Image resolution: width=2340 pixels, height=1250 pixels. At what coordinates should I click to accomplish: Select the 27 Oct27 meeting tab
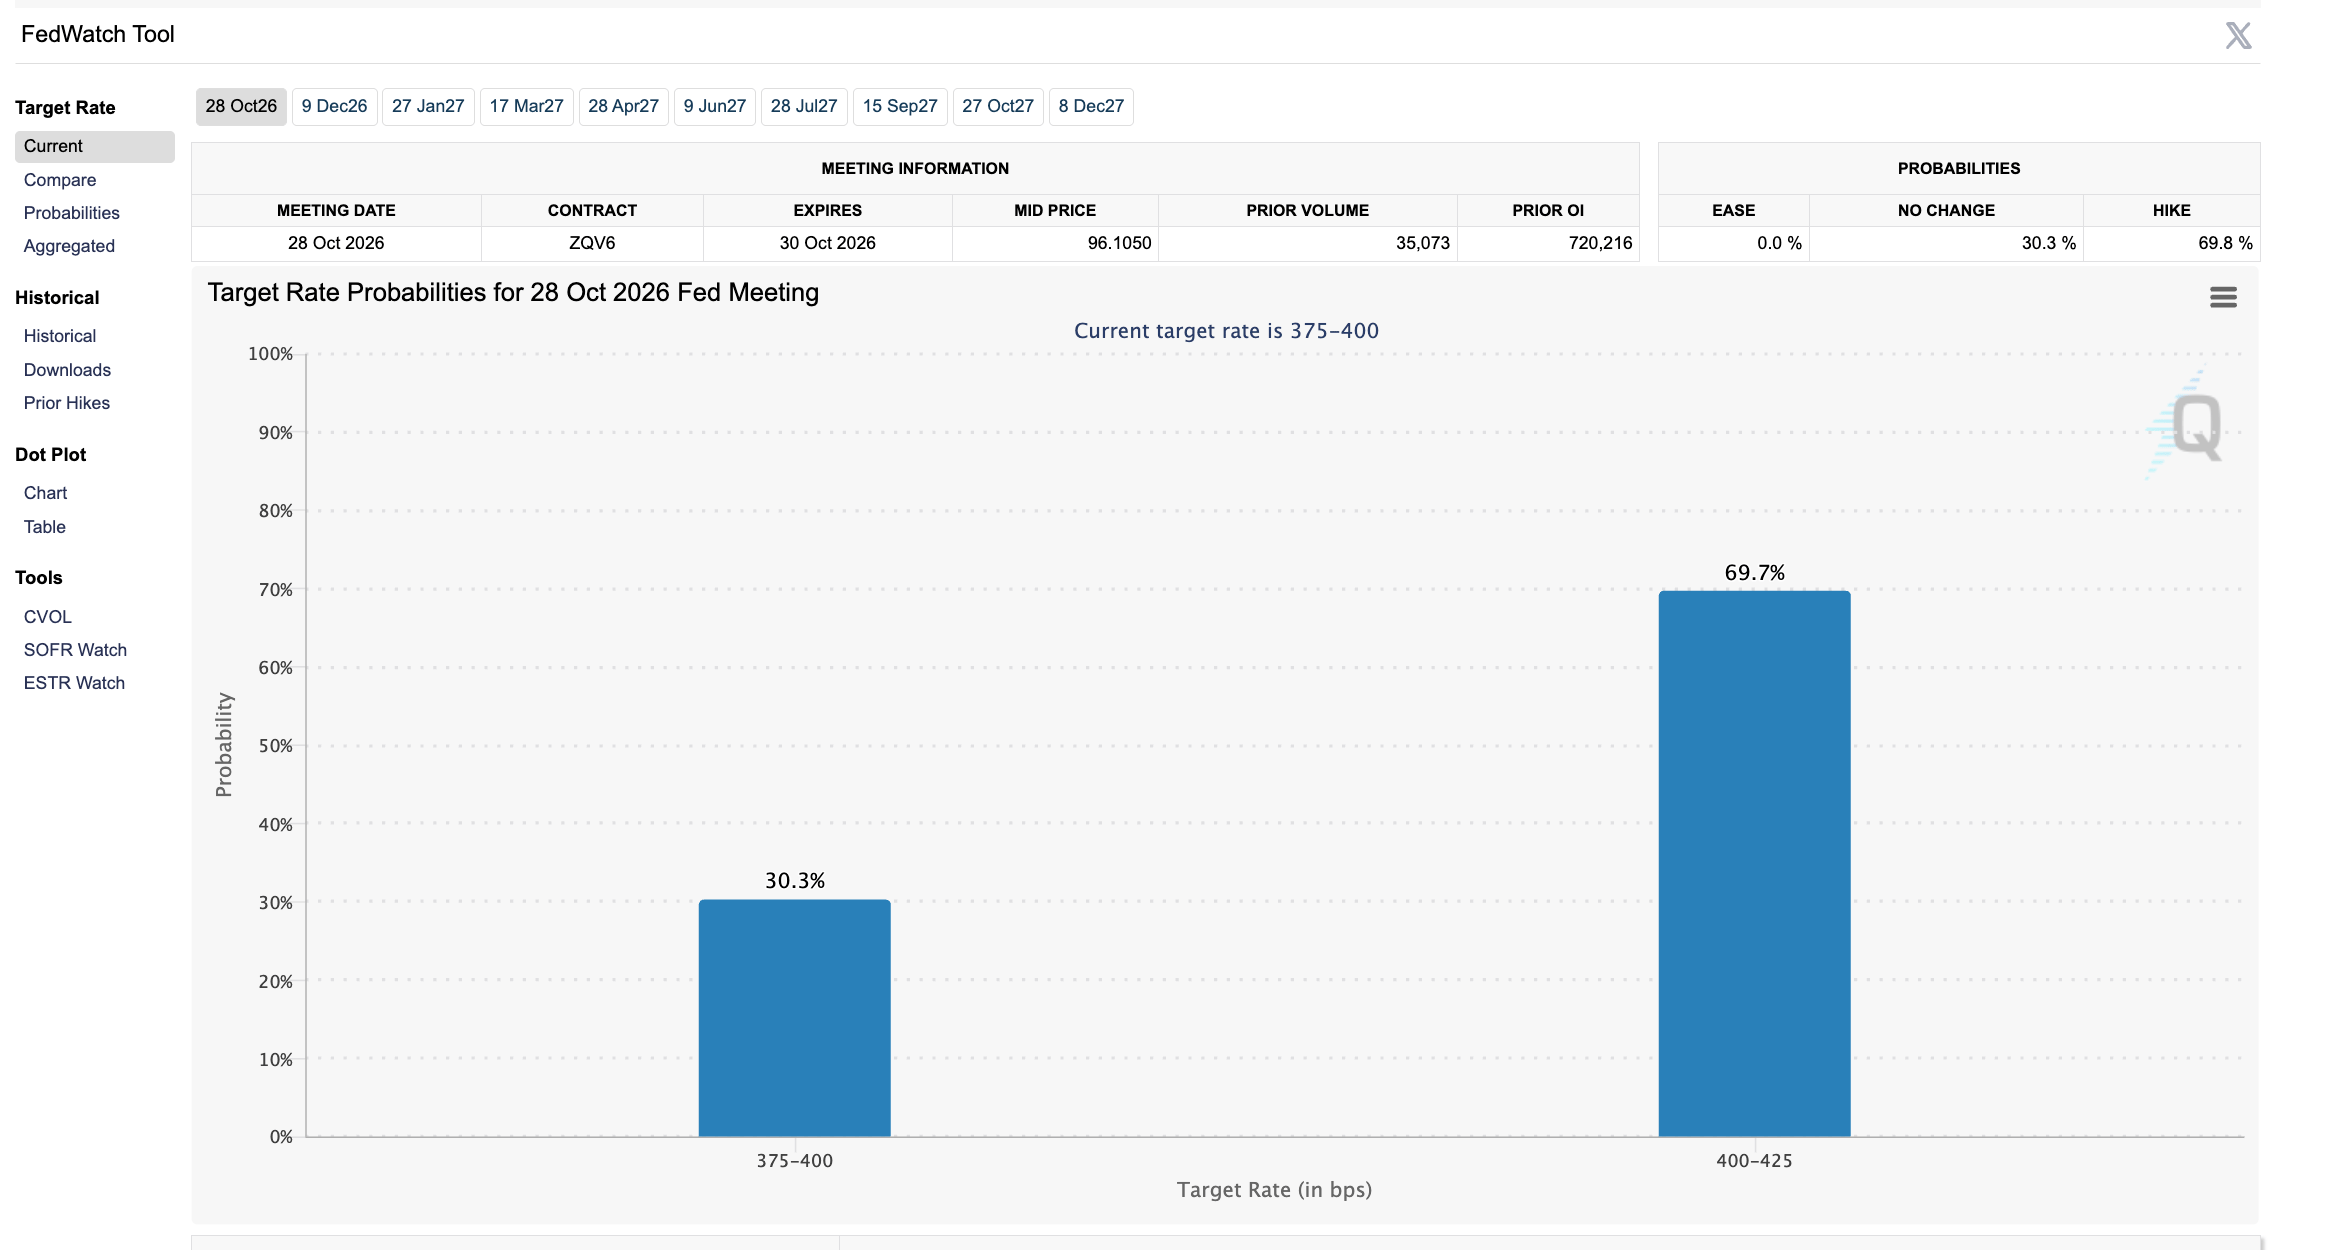point(998,106)
